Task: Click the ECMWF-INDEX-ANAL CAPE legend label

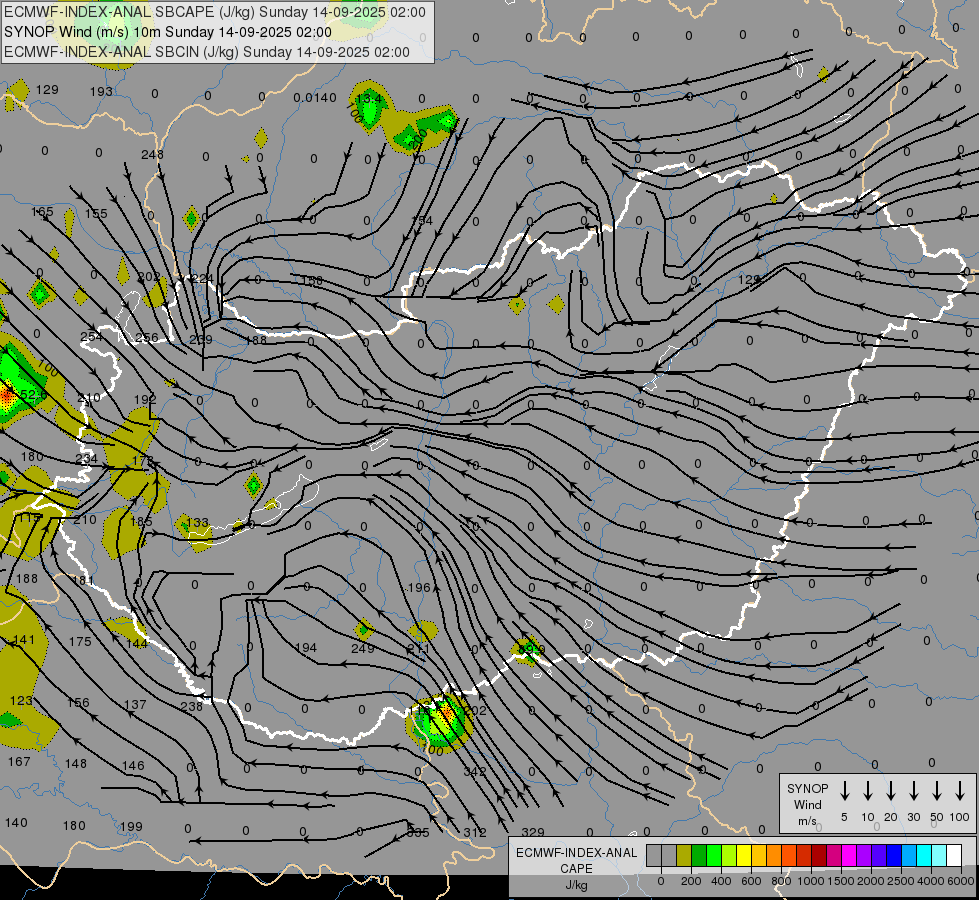Action: [576, 868]
